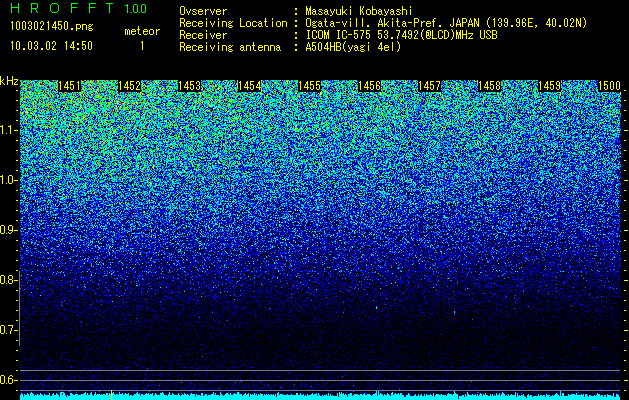Viewport: 629px width, 400px height.
Task: Click the 'Receiver' field label
Action: pos(203,35)
